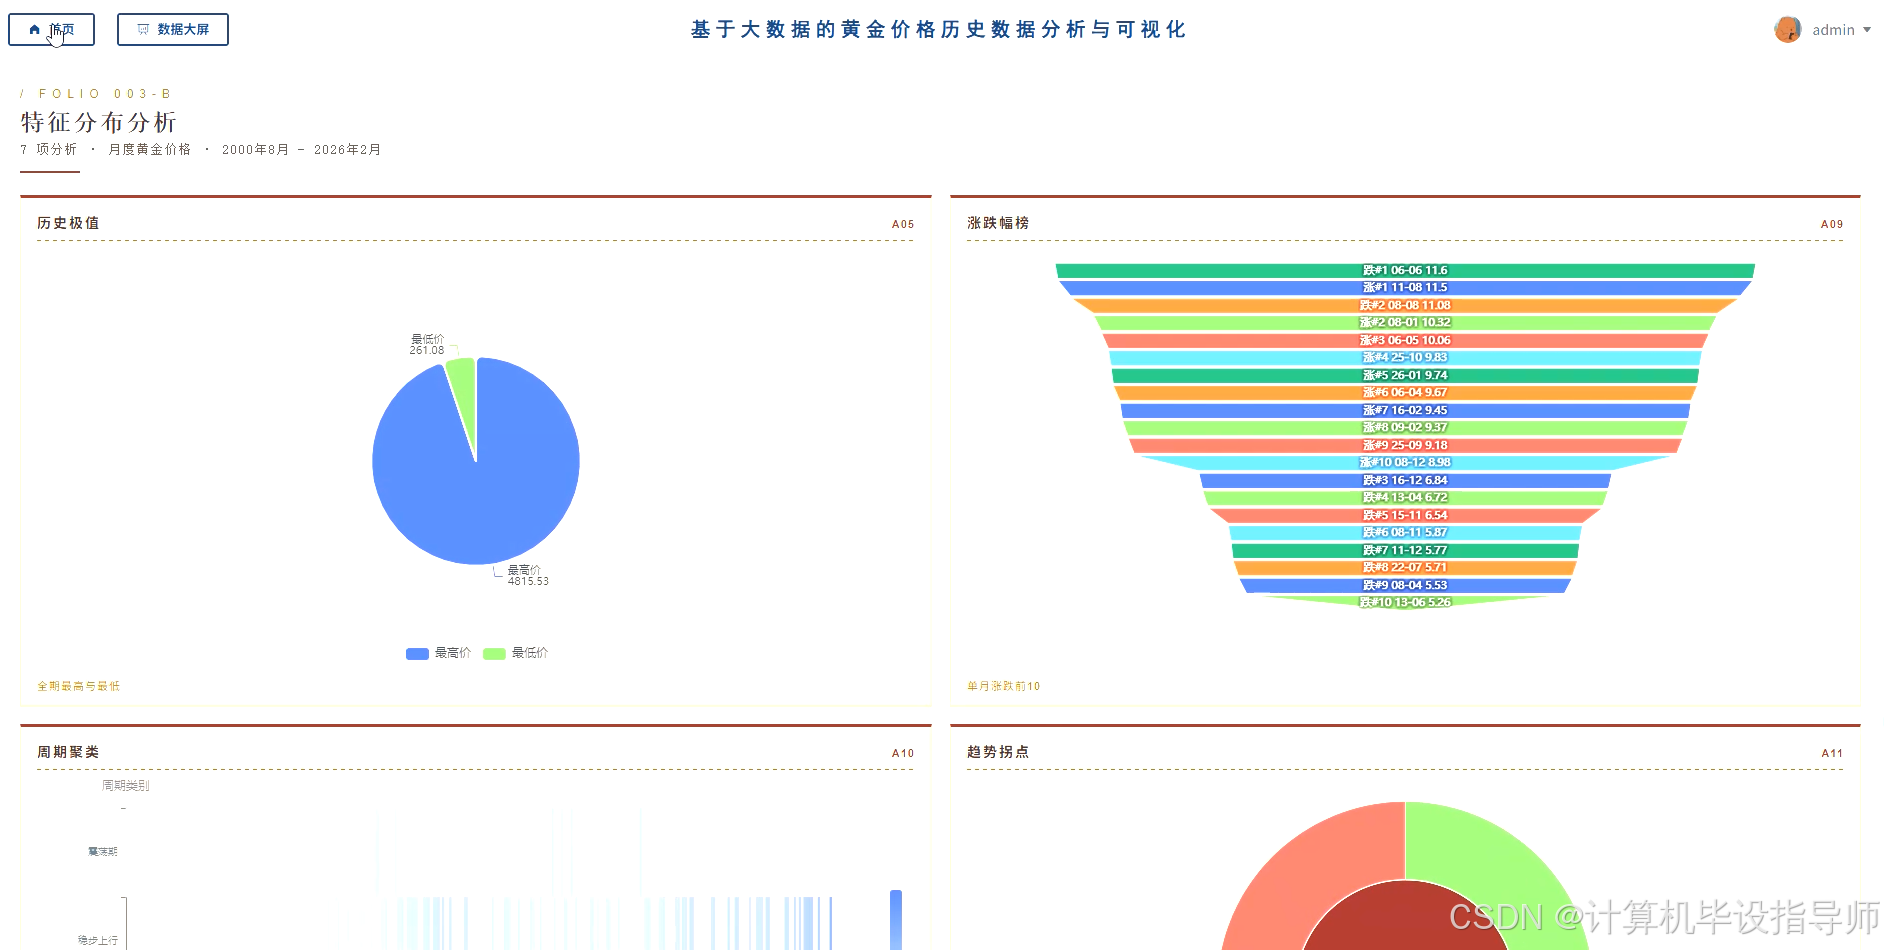Select funnel bar 跌#2 08-08 11.08
This screenshot has width=1884, height=950.
tap(1405, 306)
